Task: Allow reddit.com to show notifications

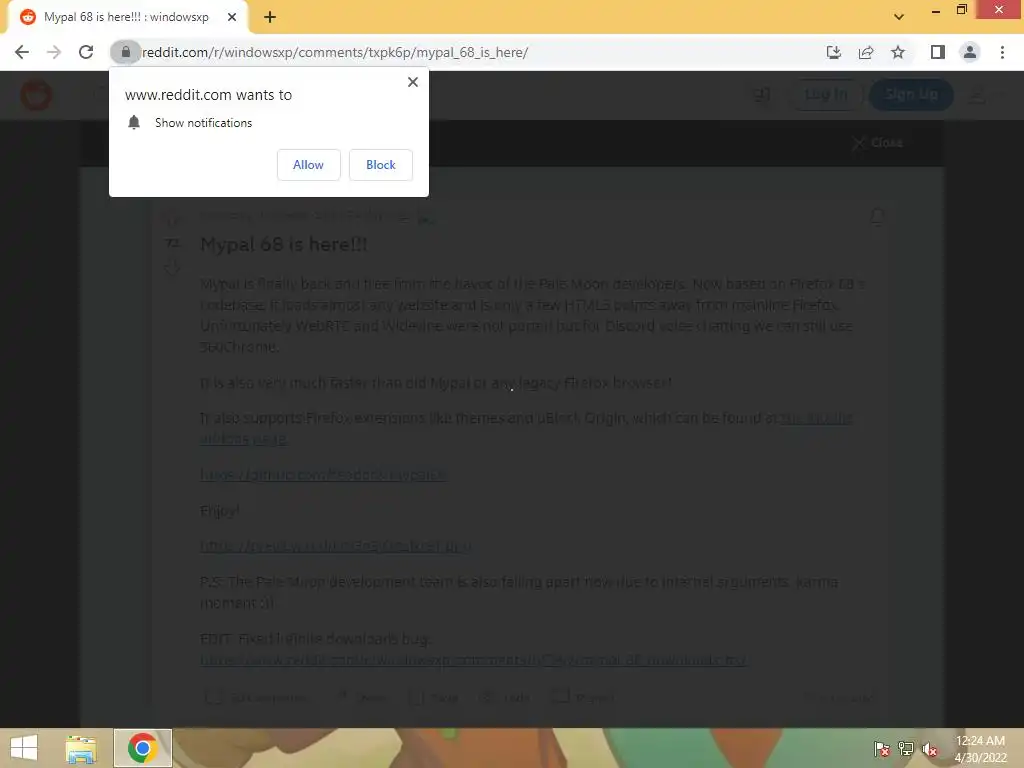Action: [308, 165]
